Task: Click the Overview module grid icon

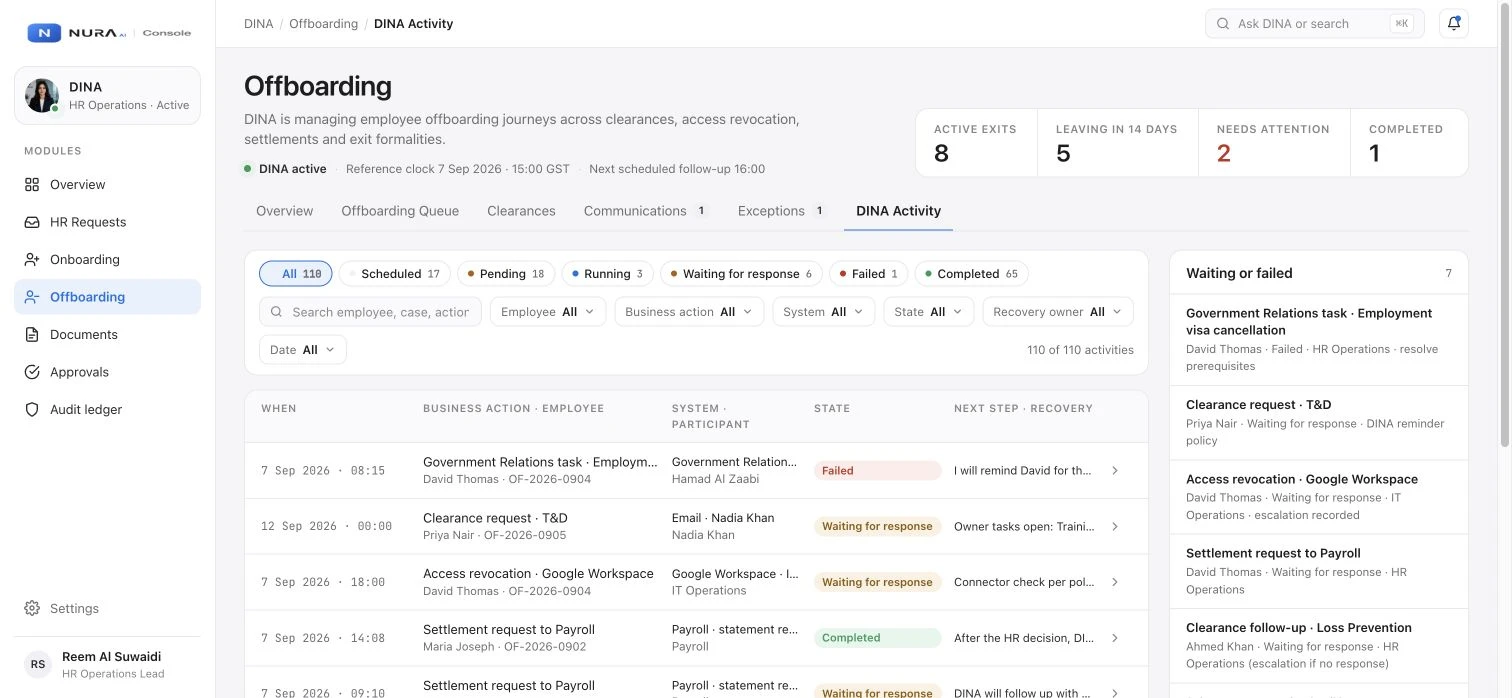Action: pos(32,185)
